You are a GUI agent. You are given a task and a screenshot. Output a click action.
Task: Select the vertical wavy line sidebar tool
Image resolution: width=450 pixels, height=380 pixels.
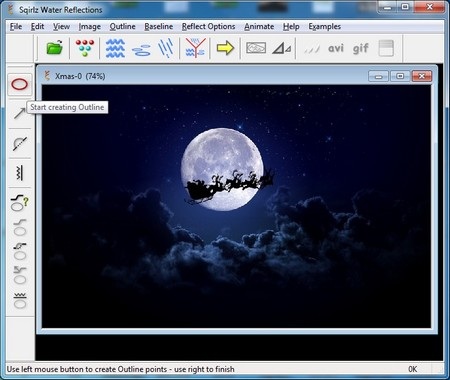click(x=19, y=173)
